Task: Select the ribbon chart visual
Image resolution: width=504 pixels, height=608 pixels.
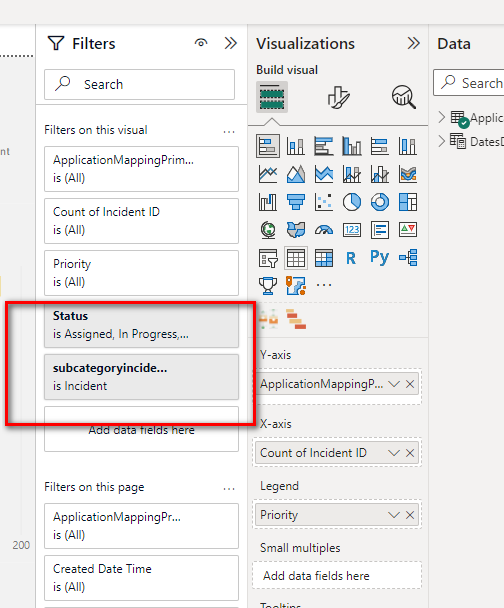Action: coord(408,174)
